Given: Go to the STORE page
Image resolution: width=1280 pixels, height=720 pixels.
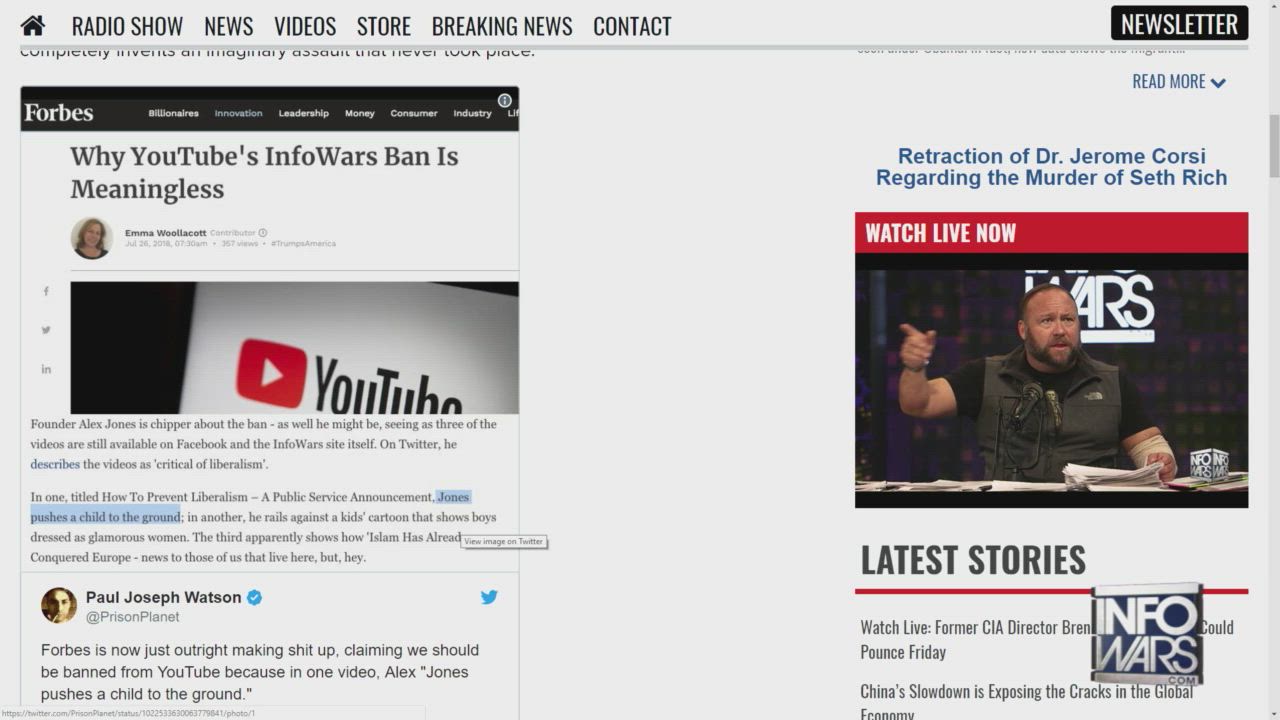Looking at the screenshot, I should pos(384,26).
